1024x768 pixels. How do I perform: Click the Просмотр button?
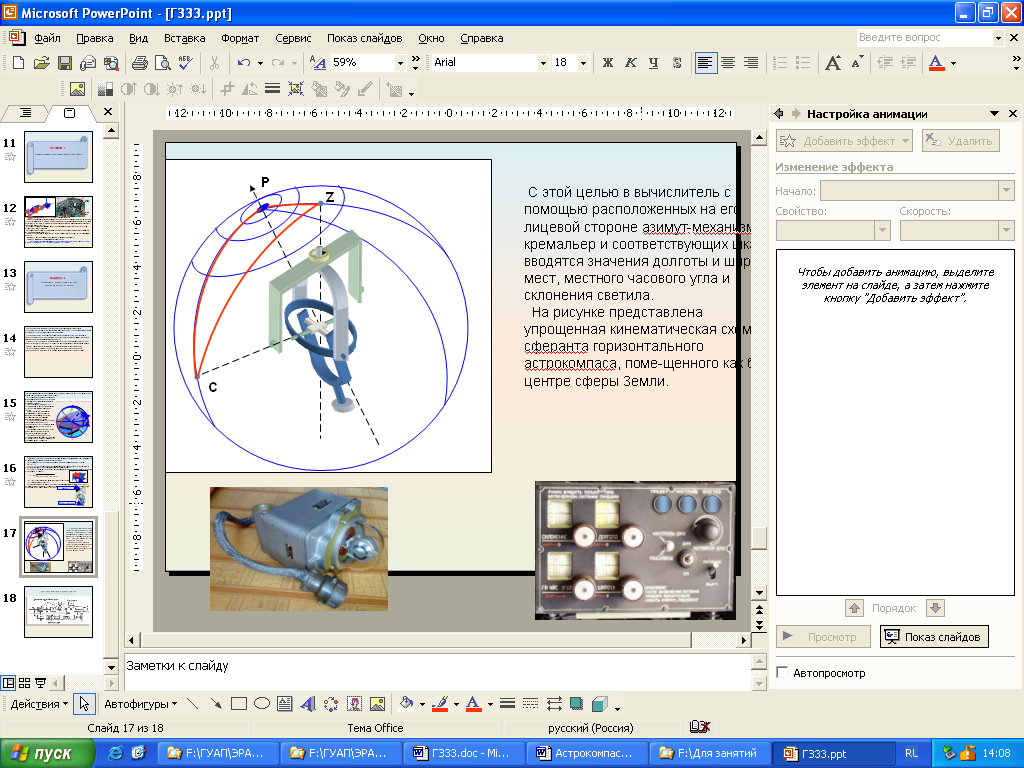(x=823, y=637)
